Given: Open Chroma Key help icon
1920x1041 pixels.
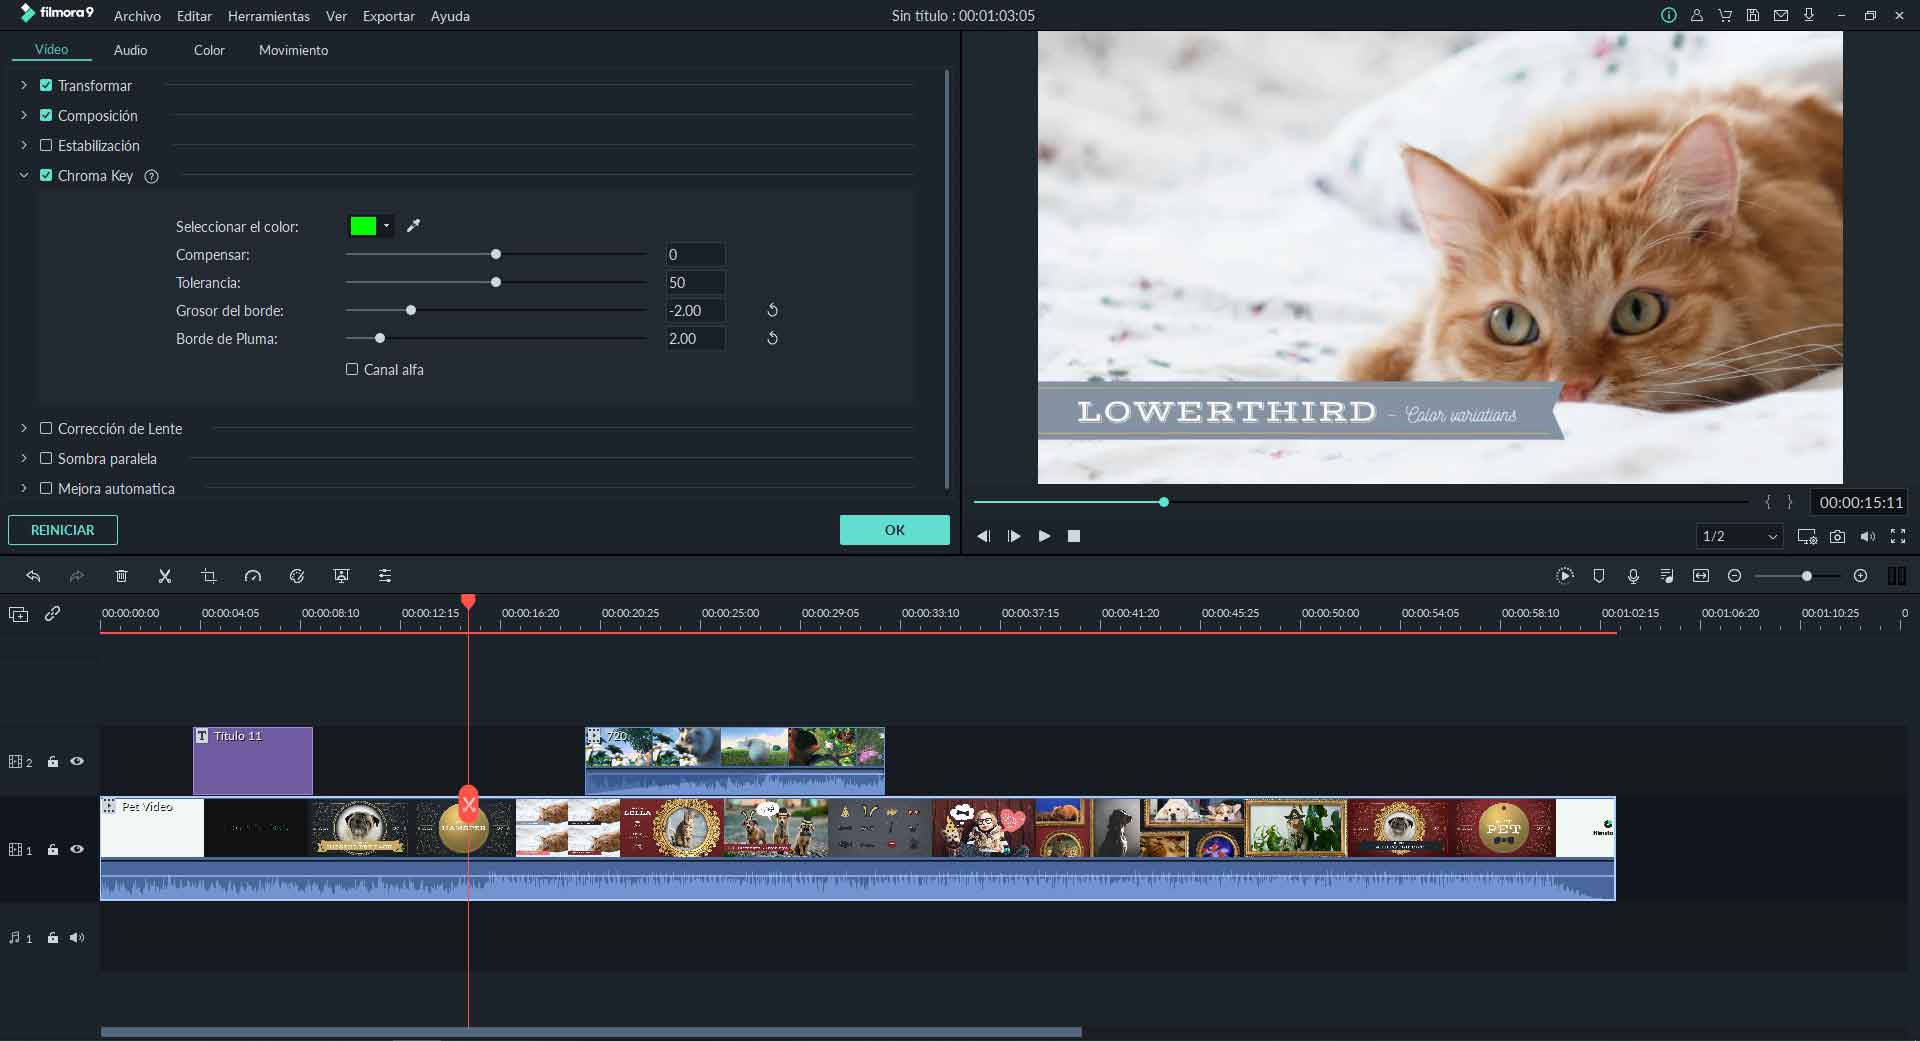Looking at the screenshot, I should pos(152,176).
